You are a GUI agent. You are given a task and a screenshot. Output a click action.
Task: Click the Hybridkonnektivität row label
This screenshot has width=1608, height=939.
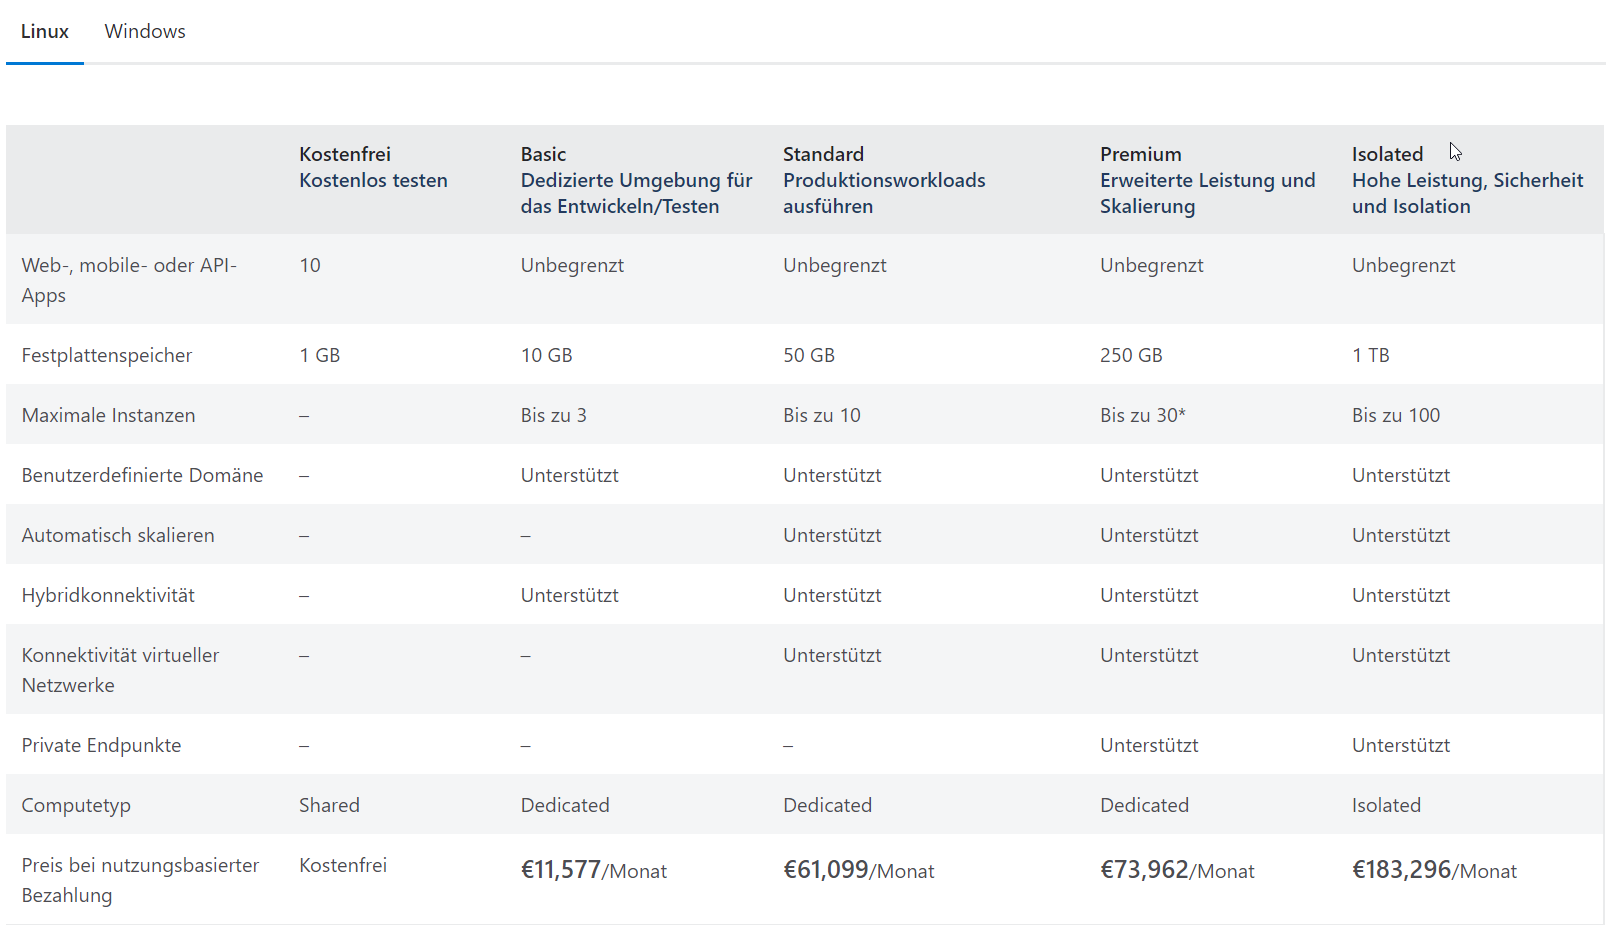coord(108,595)
